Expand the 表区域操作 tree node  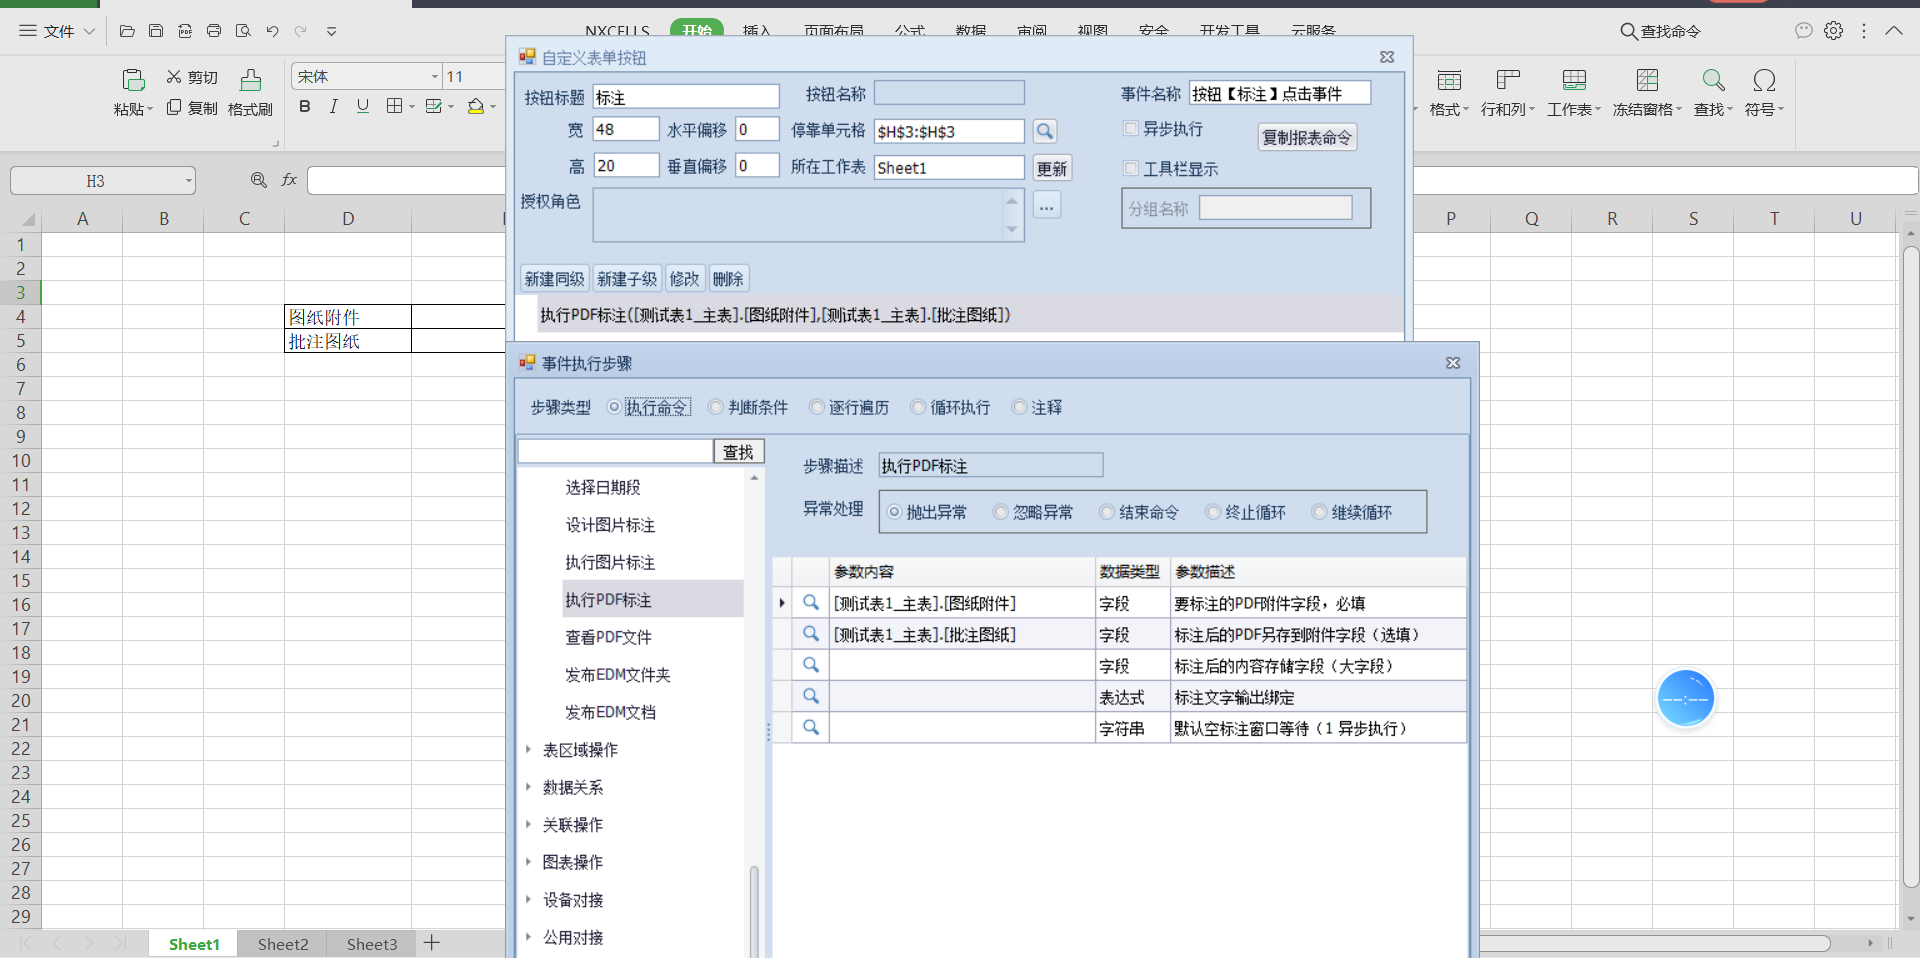click(528, 749)
